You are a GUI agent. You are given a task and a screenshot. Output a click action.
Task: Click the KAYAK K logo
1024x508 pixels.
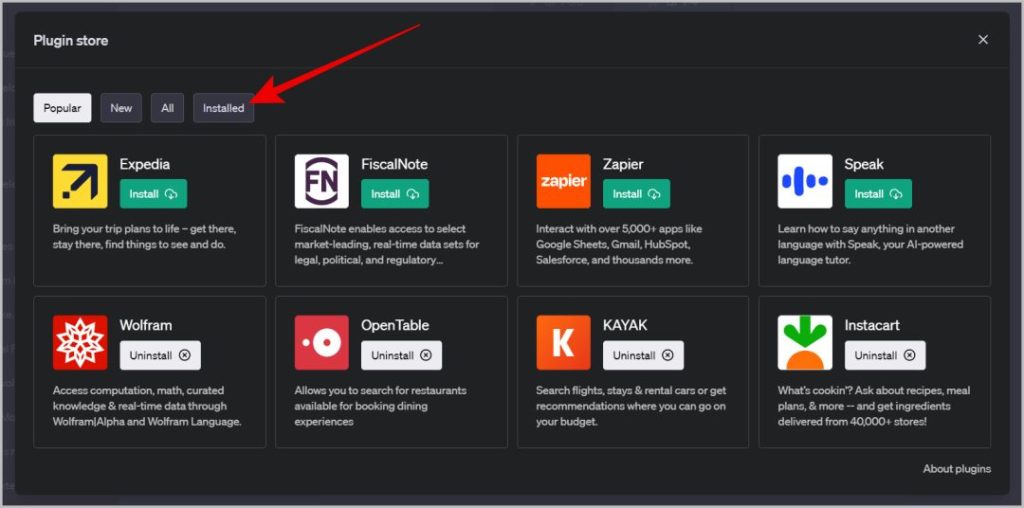pos(564,343)
